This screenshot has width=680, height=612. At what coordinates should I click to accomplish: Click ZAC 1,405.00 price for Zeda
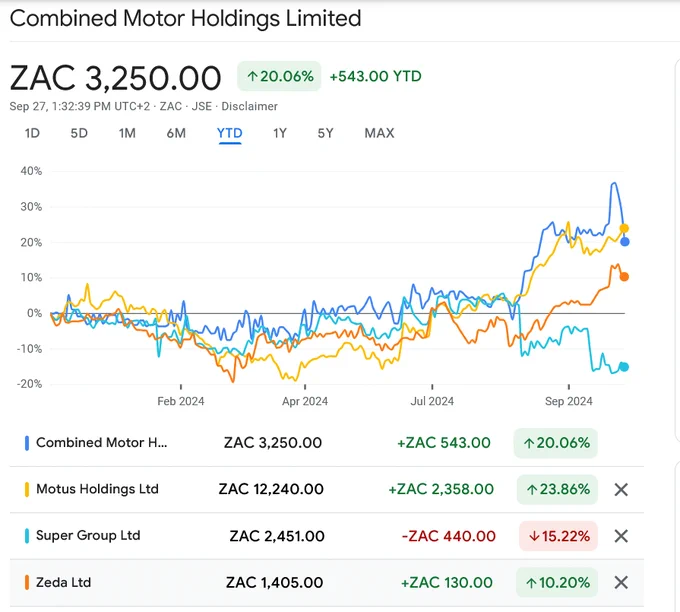[x=275, y=583]
